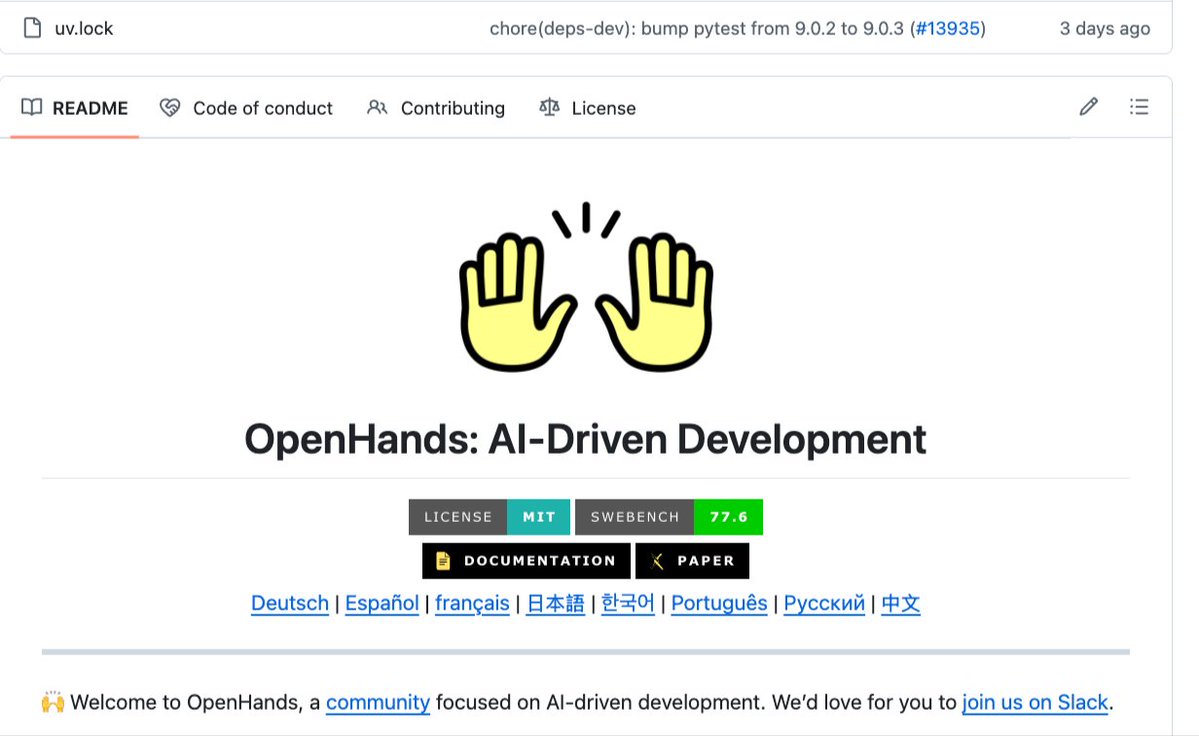Click the file icon beside uv.lock
The height and width of the screenshot is (736, 1199).
(32, 28)
